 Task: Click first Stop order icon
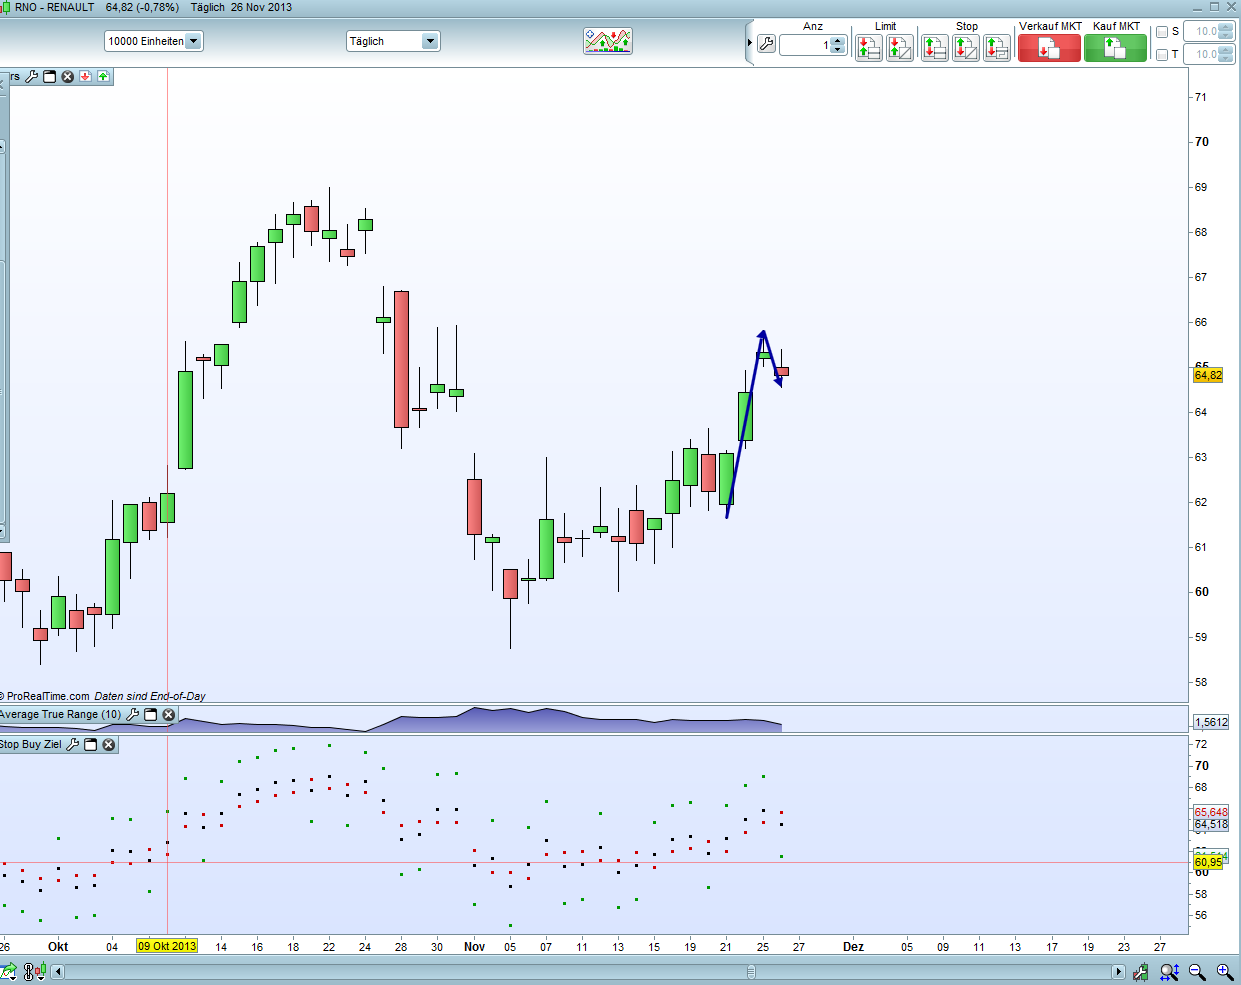tap(935, 47)
